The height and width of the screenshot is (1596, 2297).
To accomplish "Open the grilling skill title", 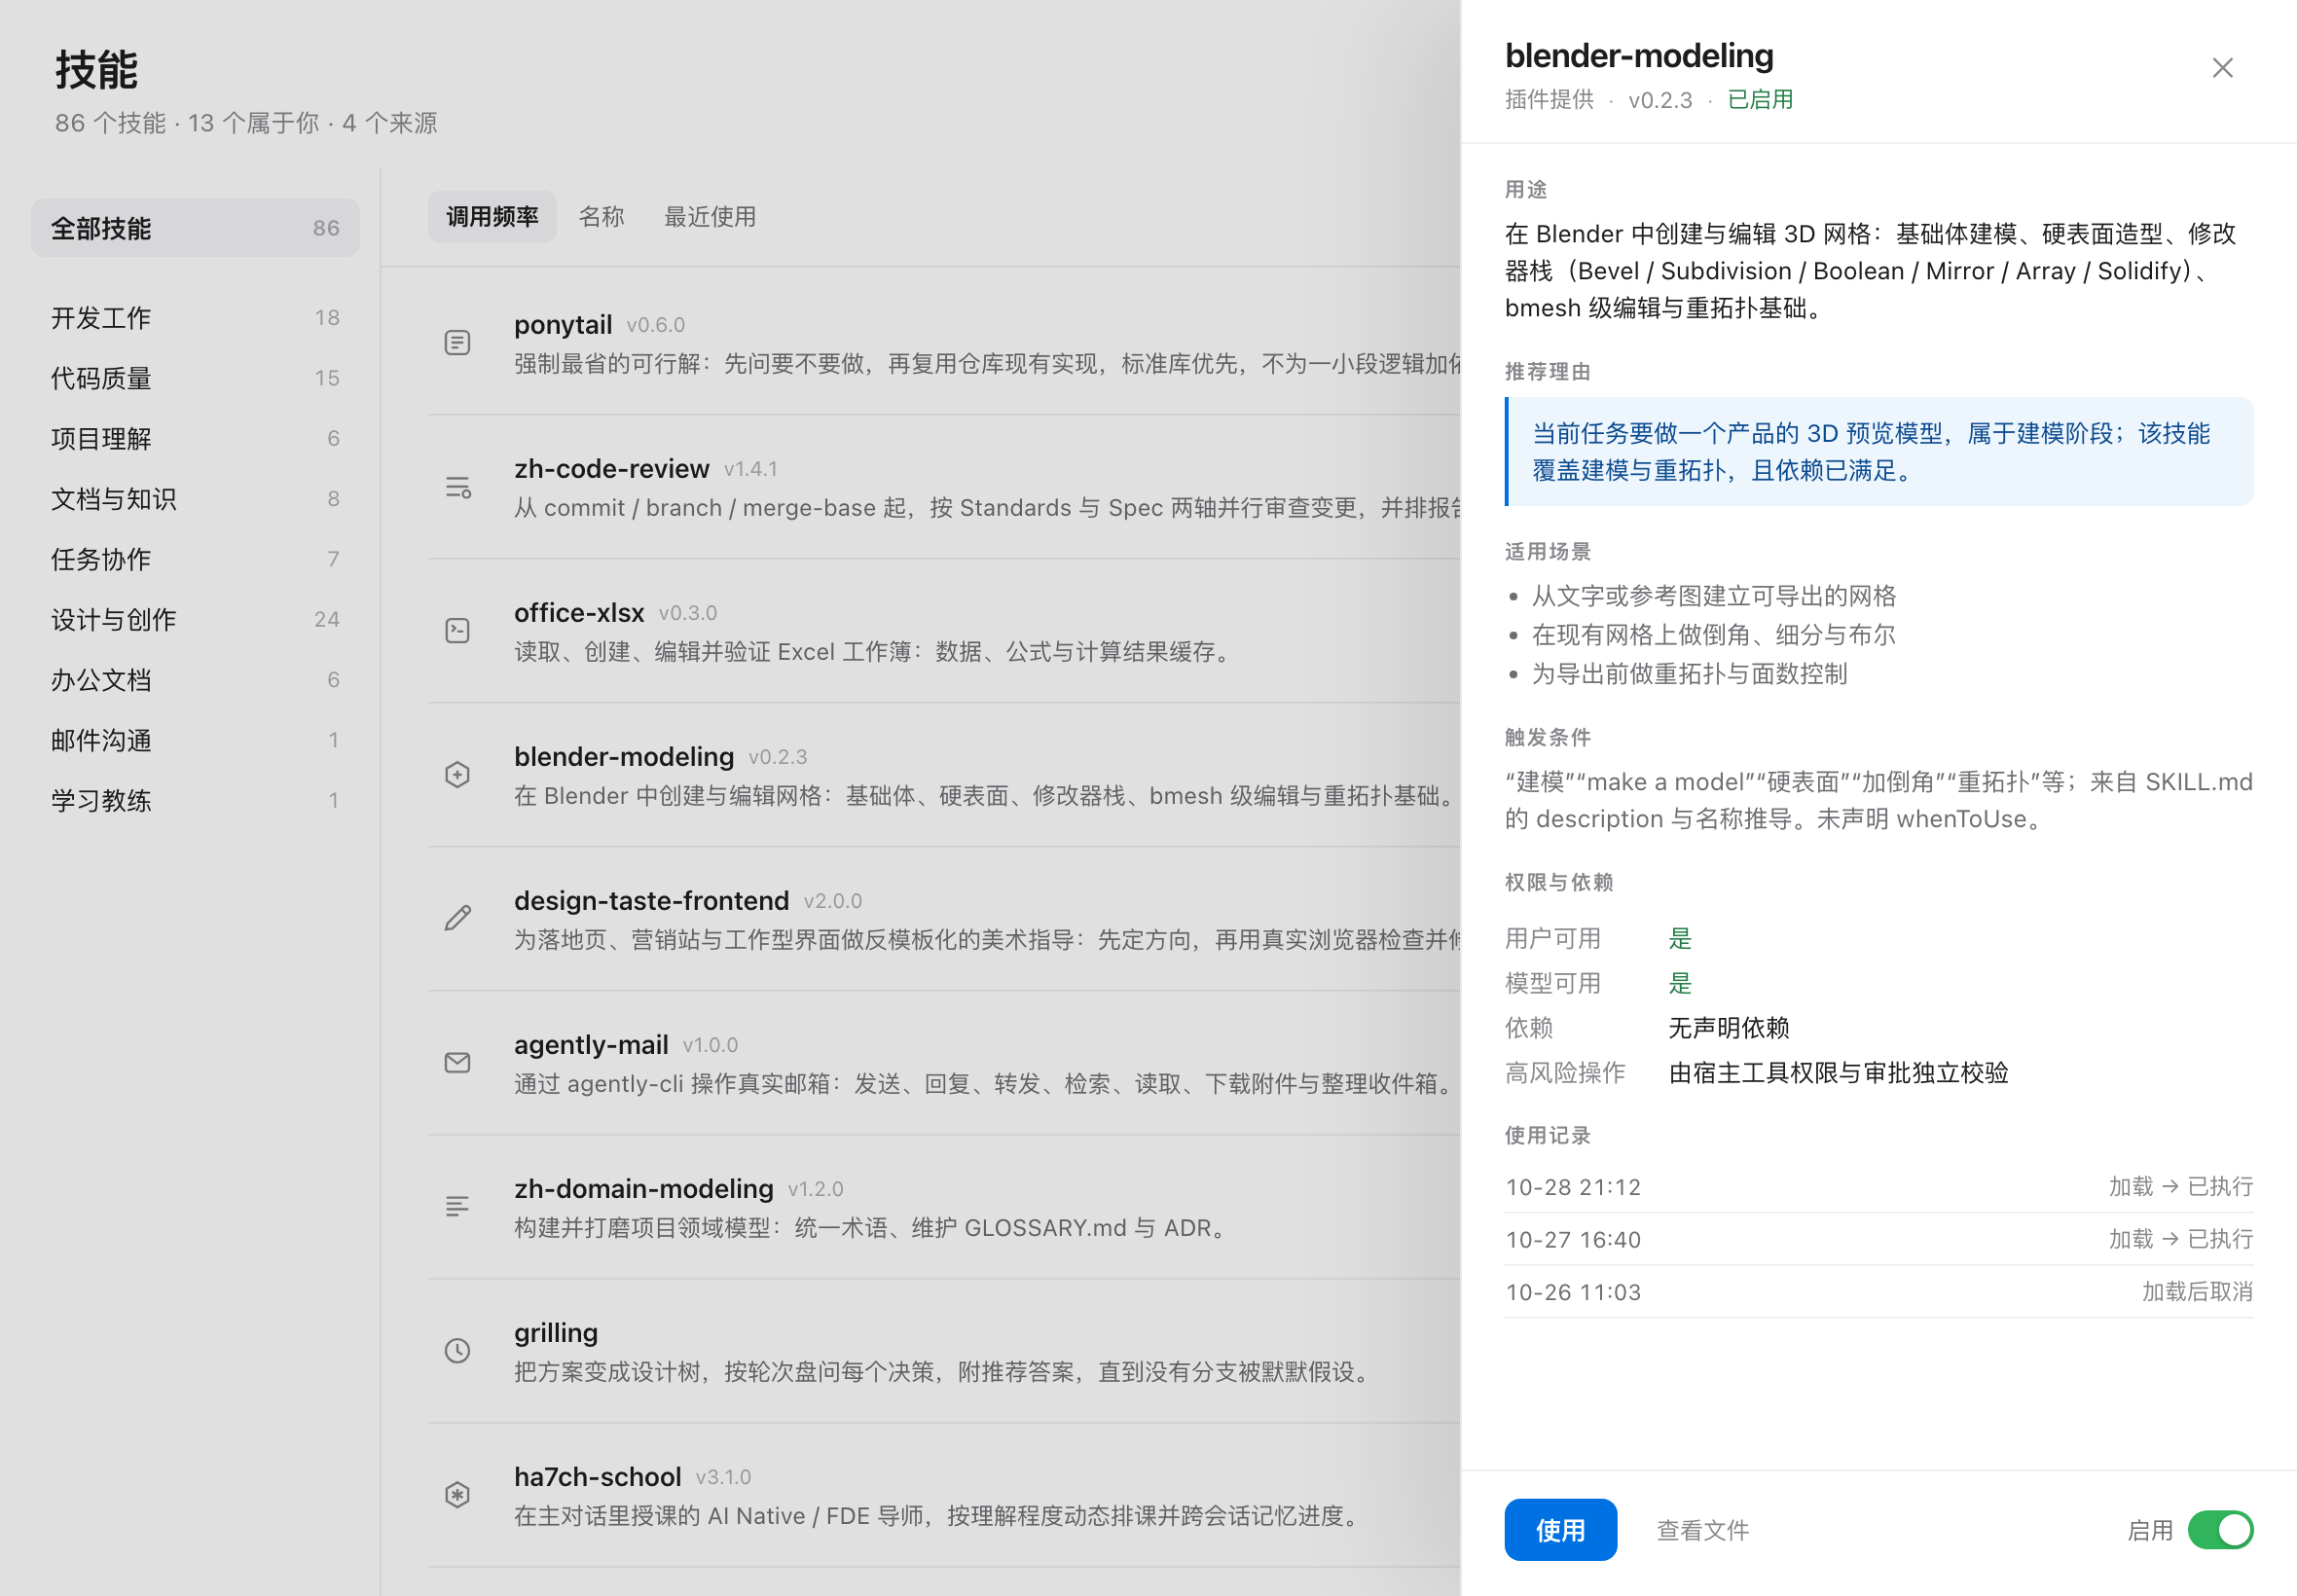I will 556,1333.
